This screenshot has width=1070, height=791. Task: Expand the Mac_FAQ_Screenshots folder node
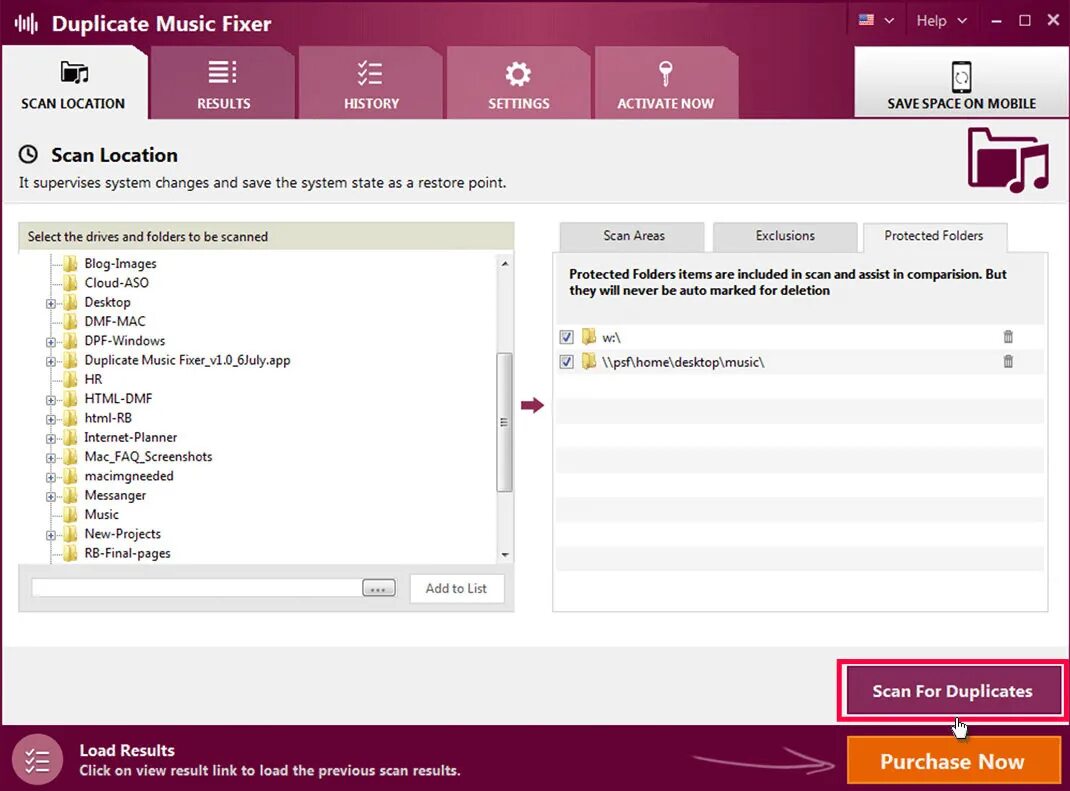[x=51, y=458]
